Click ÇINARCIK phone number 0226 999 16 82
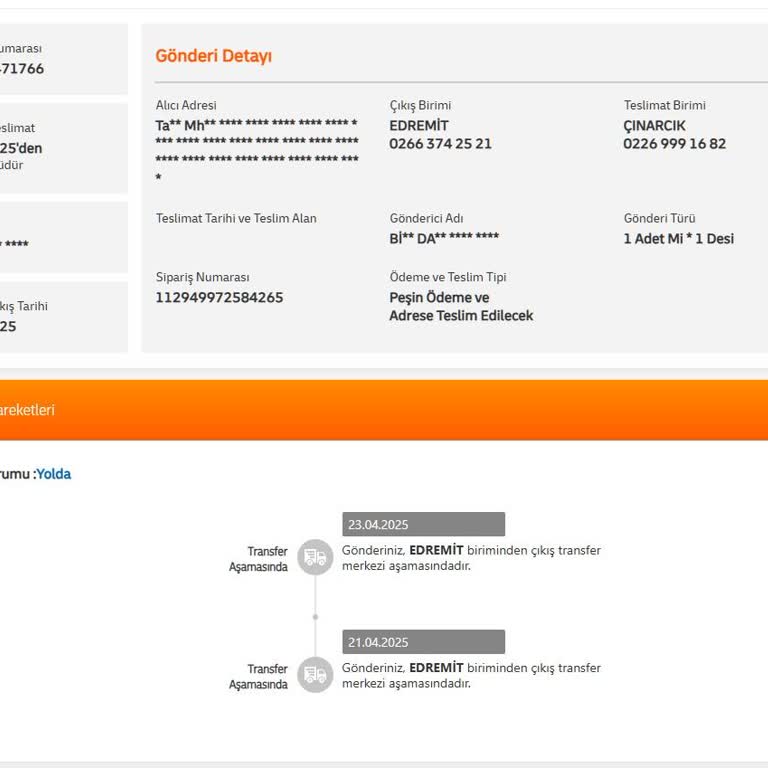The image size is (768, 768). click(674, 144)
